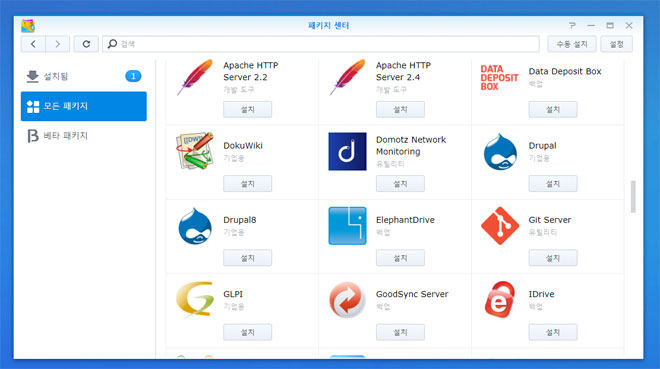Switch to the 베타 패키지 (Beta) tab
660x369 pixels.
pos(84,135)
